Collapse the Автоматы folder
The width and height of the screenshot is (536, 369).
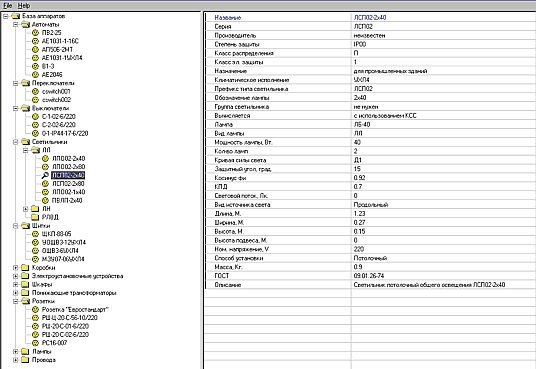coord(15,24)
